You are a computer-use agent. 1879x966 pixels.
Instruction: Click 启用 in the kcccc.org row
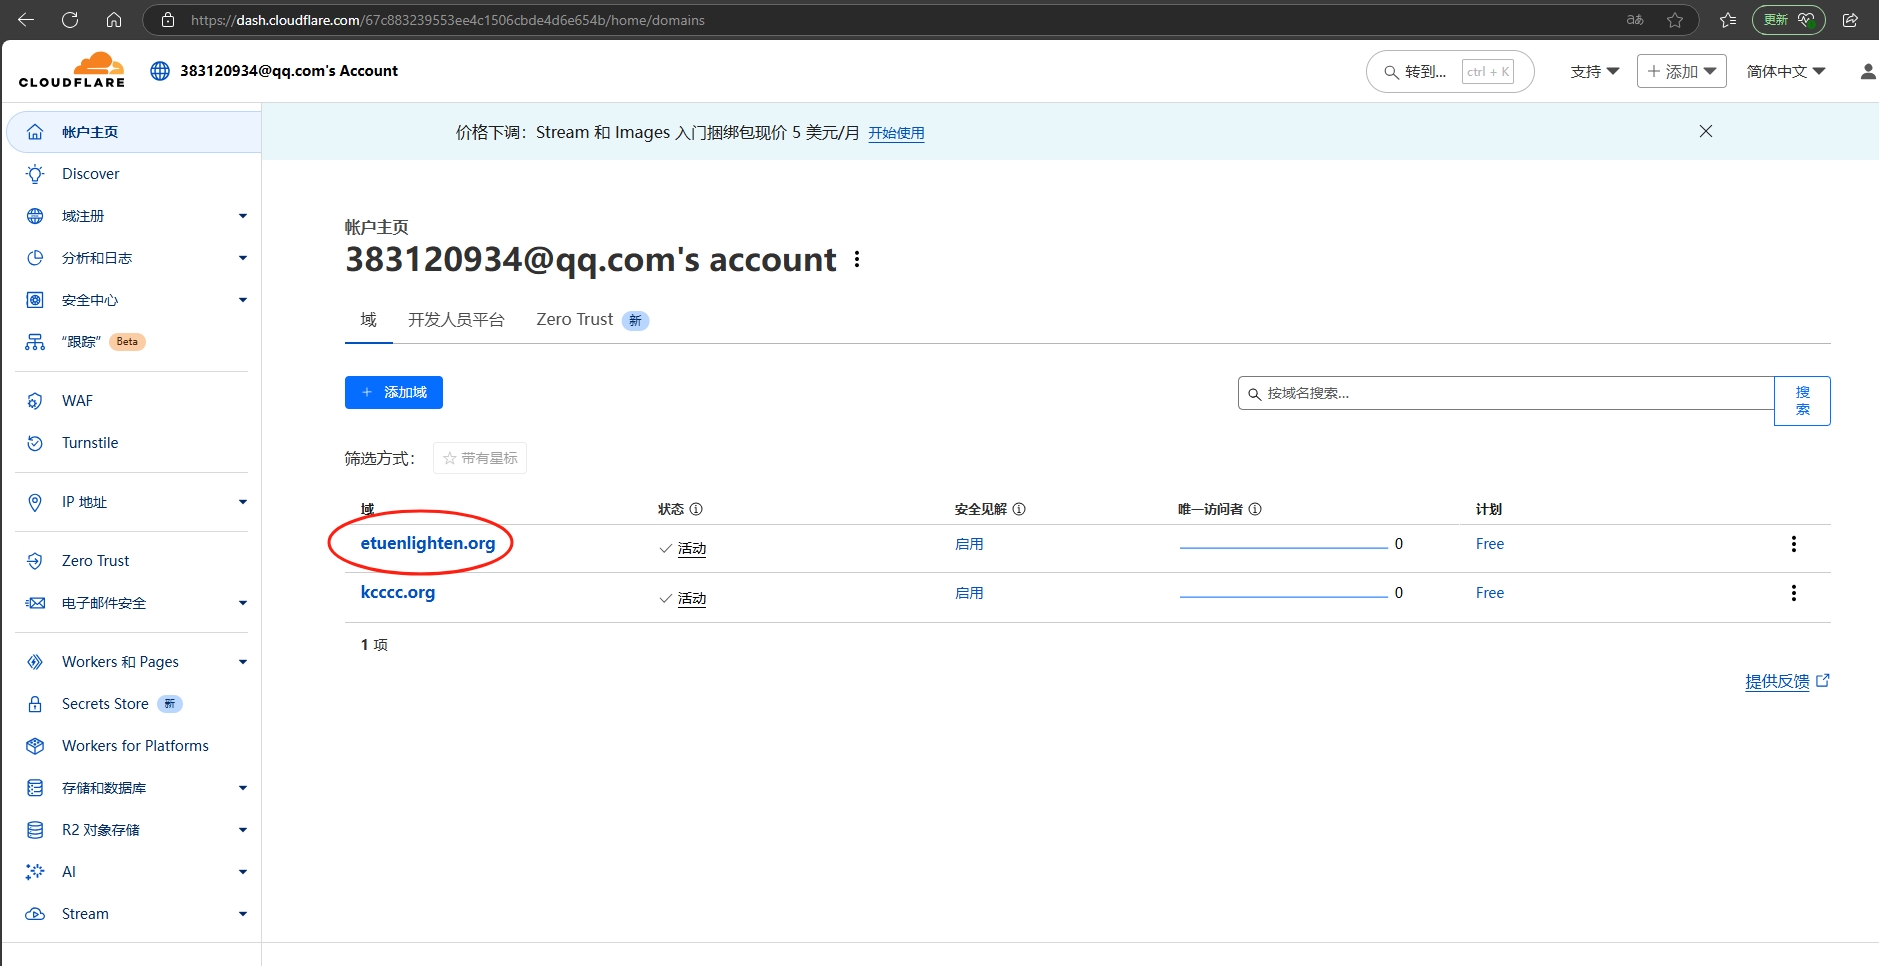point(969,593)
